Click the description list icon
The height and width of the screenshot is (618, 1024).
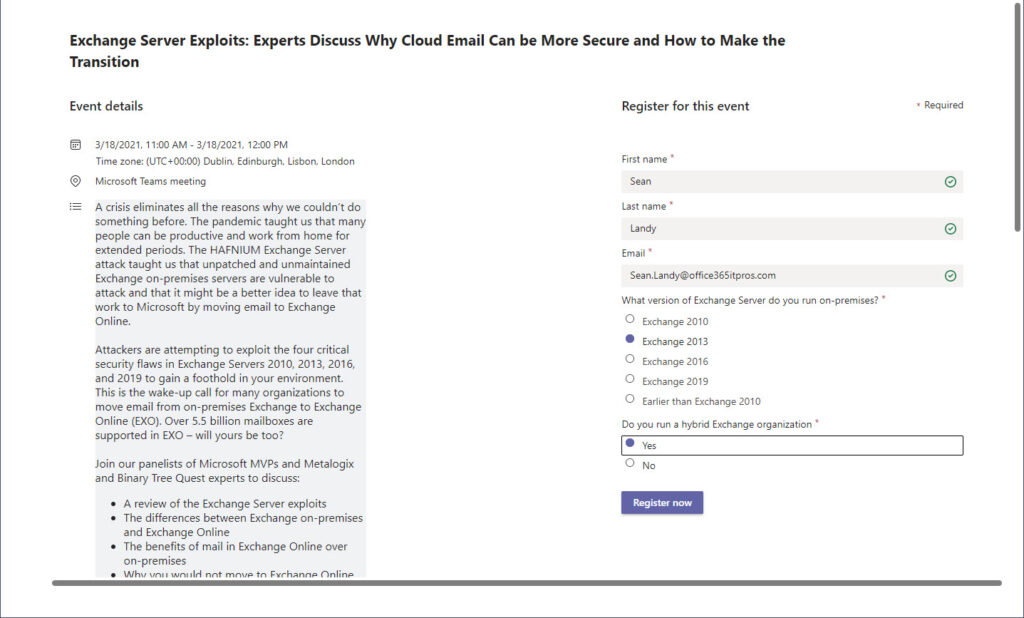click(76, 206)
